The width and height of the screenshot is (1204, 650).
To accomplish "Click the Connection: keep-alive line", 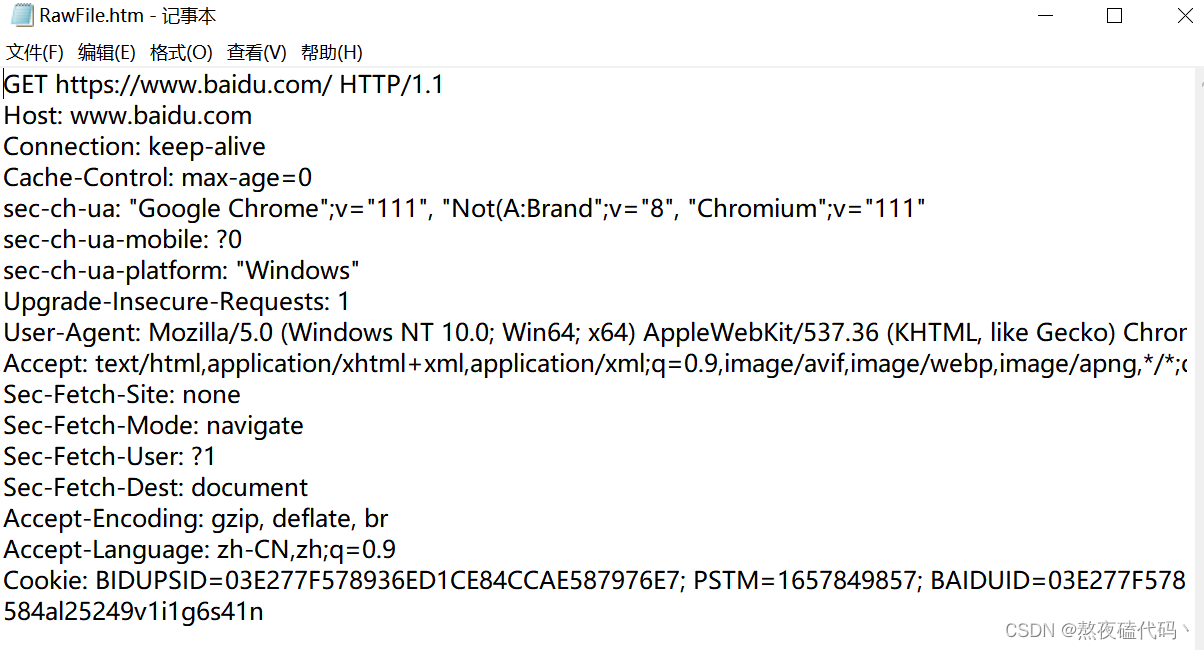I will coord(135,147).
